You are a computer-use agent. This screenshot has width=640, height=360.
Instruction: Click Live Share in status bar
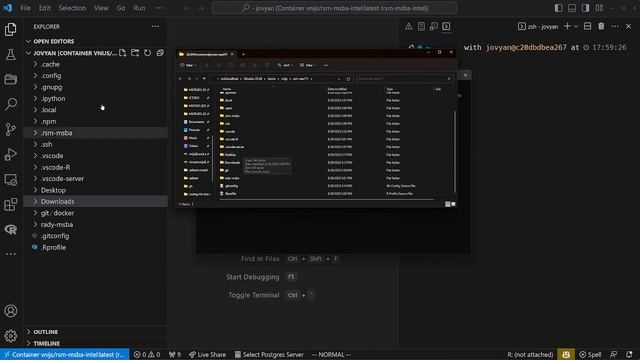pyautogui.click(x=207, y=354)
